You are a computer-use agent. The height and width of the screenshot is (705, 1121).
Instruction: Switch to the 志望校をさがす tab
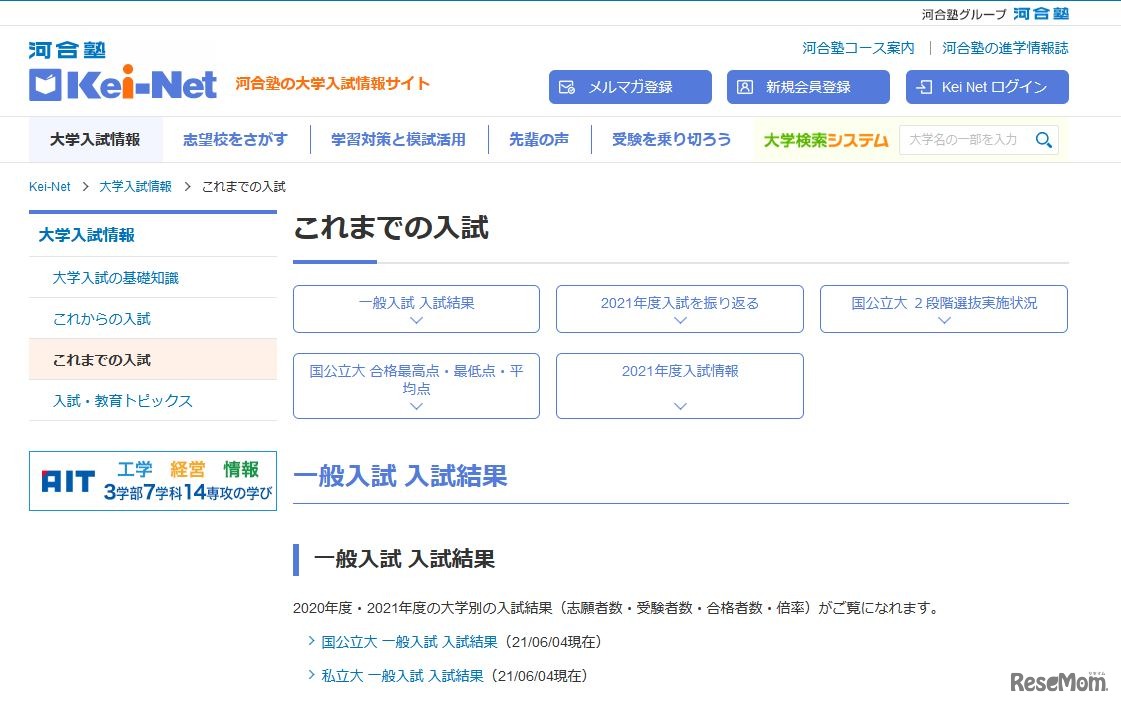[235, 140]
